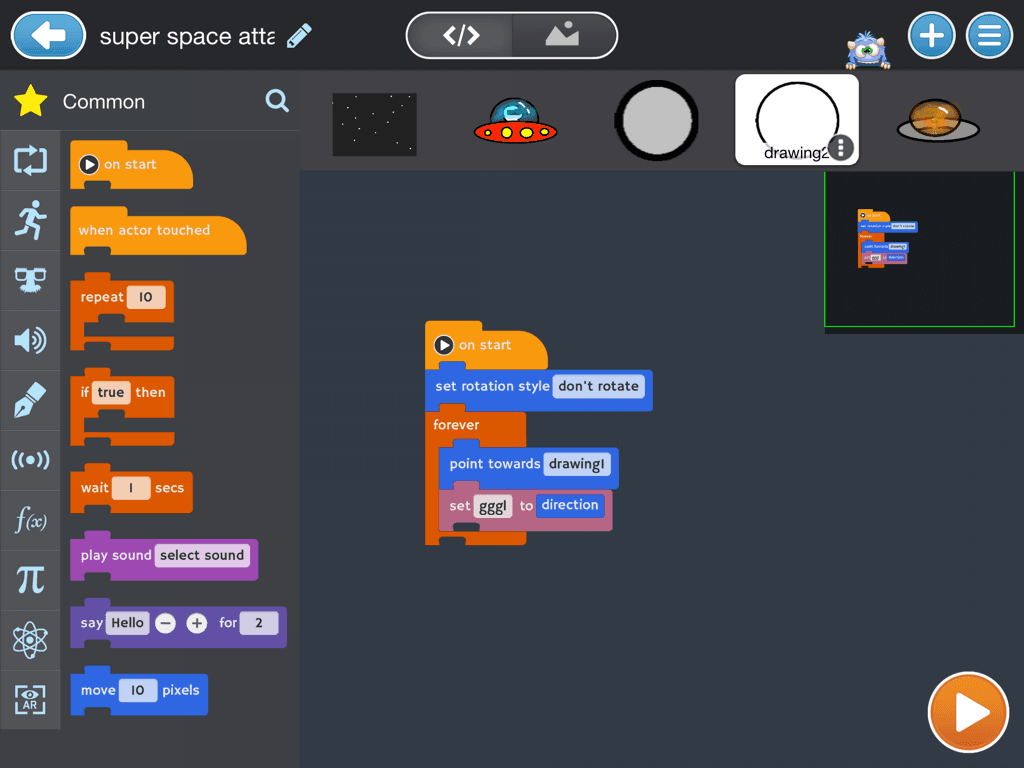
Task: Select the Pen drawing blocks category
Action: point(31,401)
